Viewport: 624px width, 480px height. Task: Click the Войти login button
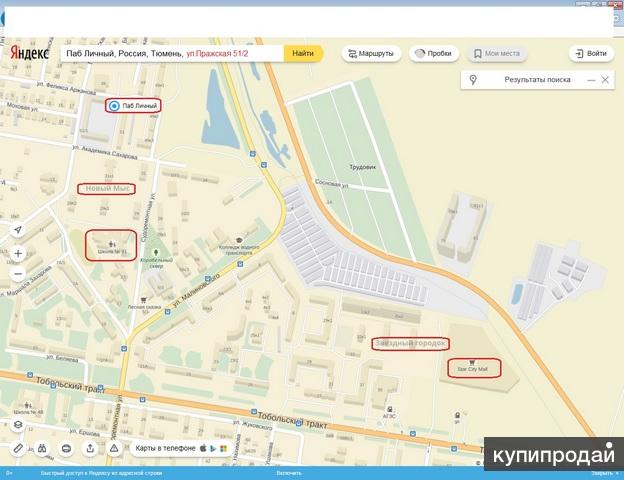[x=591, y=53]
